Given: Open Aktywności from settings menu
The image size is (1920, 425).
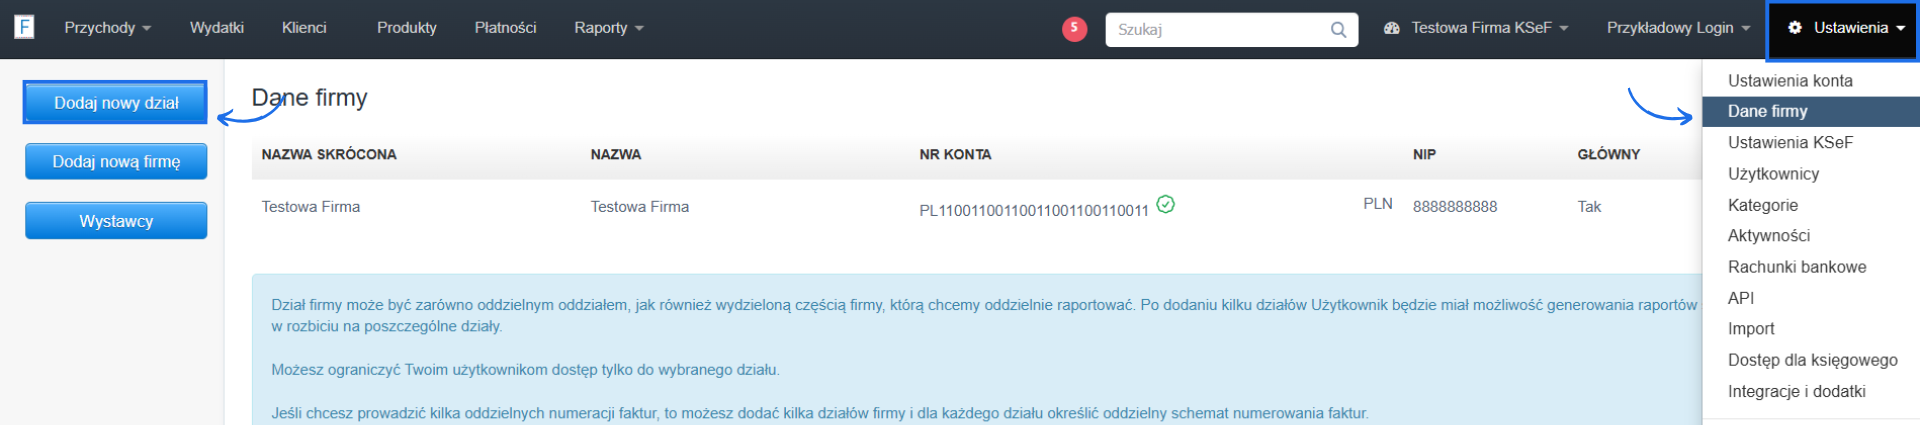Looking at the screenshot, I should [1811, 236].
